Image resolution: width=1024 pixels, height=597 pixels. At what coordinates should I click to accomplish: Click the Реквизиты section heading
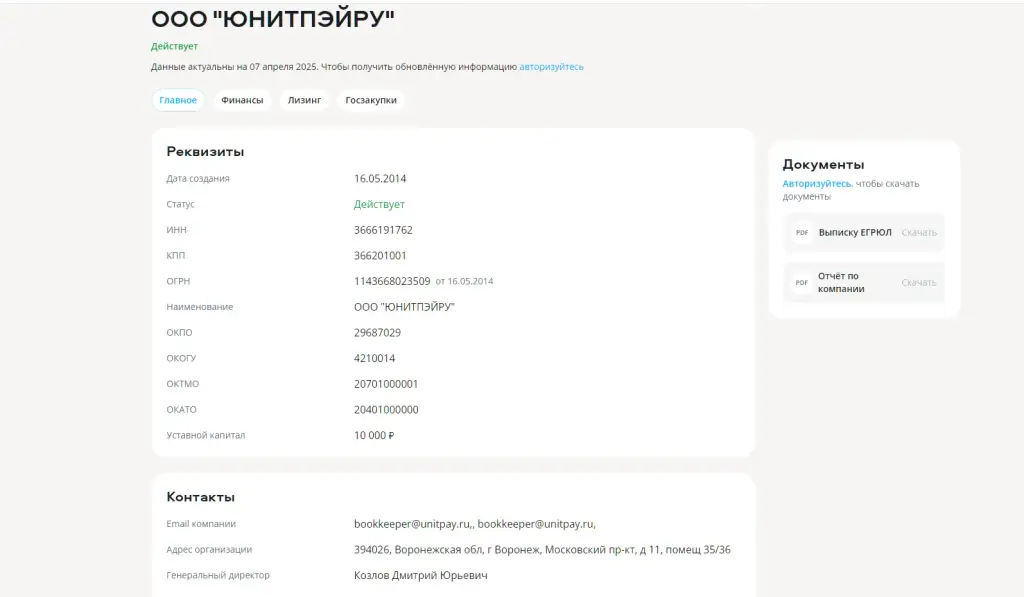coord(205,152)
